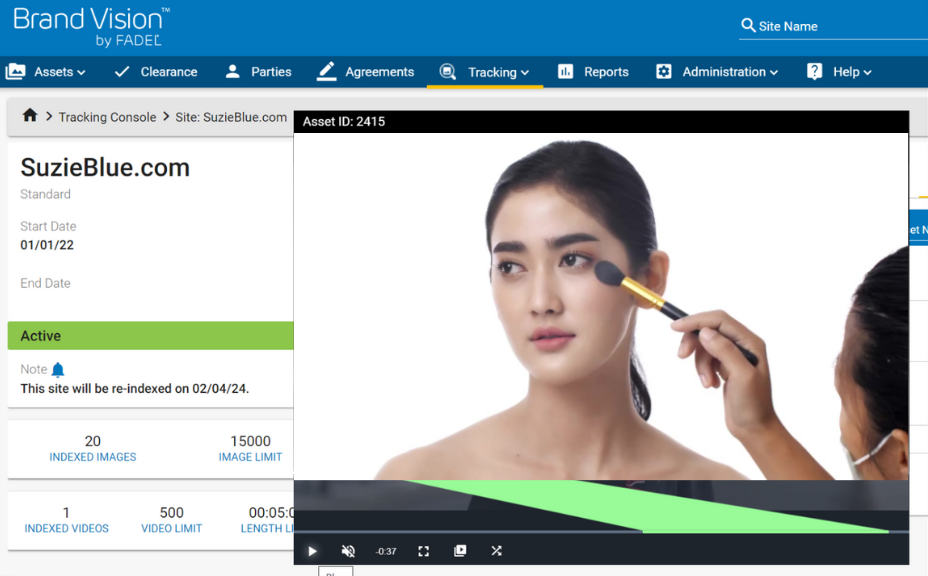Screen dimensions: 928x576
Task: Click the Help question mark icon
Action: 814,72
